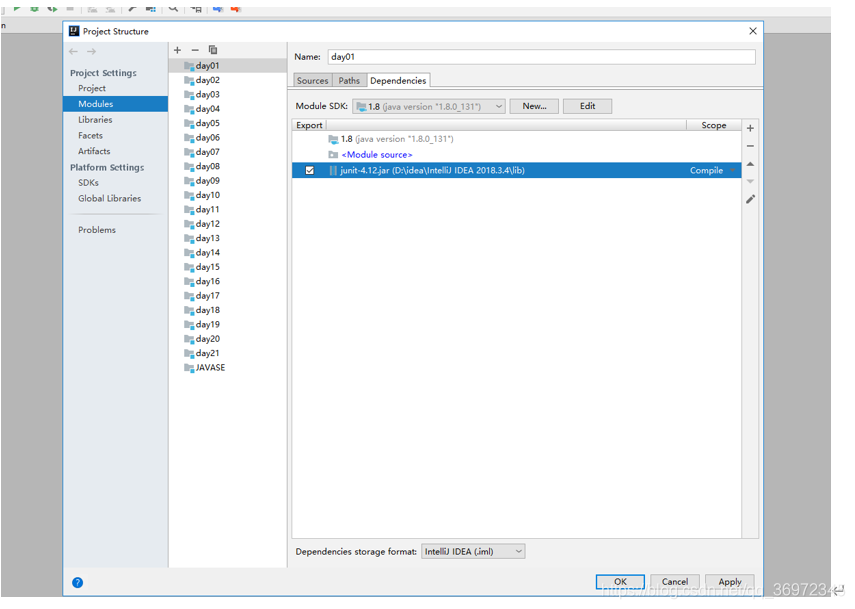Open help with the question mark icon
Screen dimensions: 855x609
pyautogui.click(x=77, y=583)
